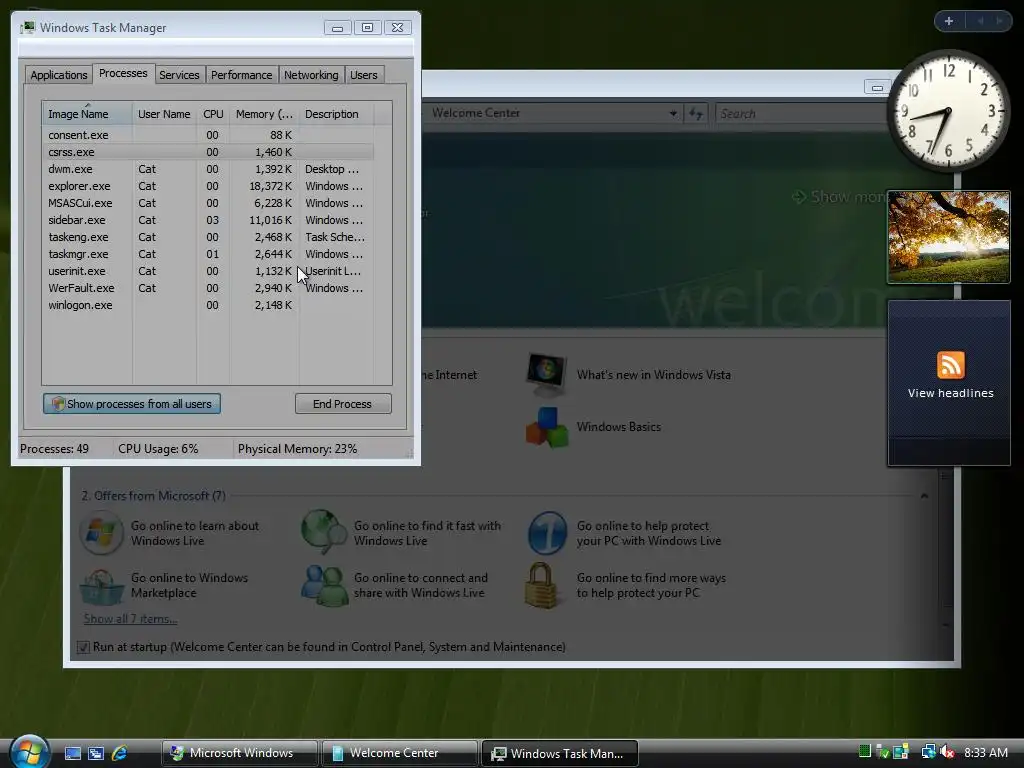Select the taskeng.exe process
The height and width of the screenshot is (768, 1024).
point(208,237)
